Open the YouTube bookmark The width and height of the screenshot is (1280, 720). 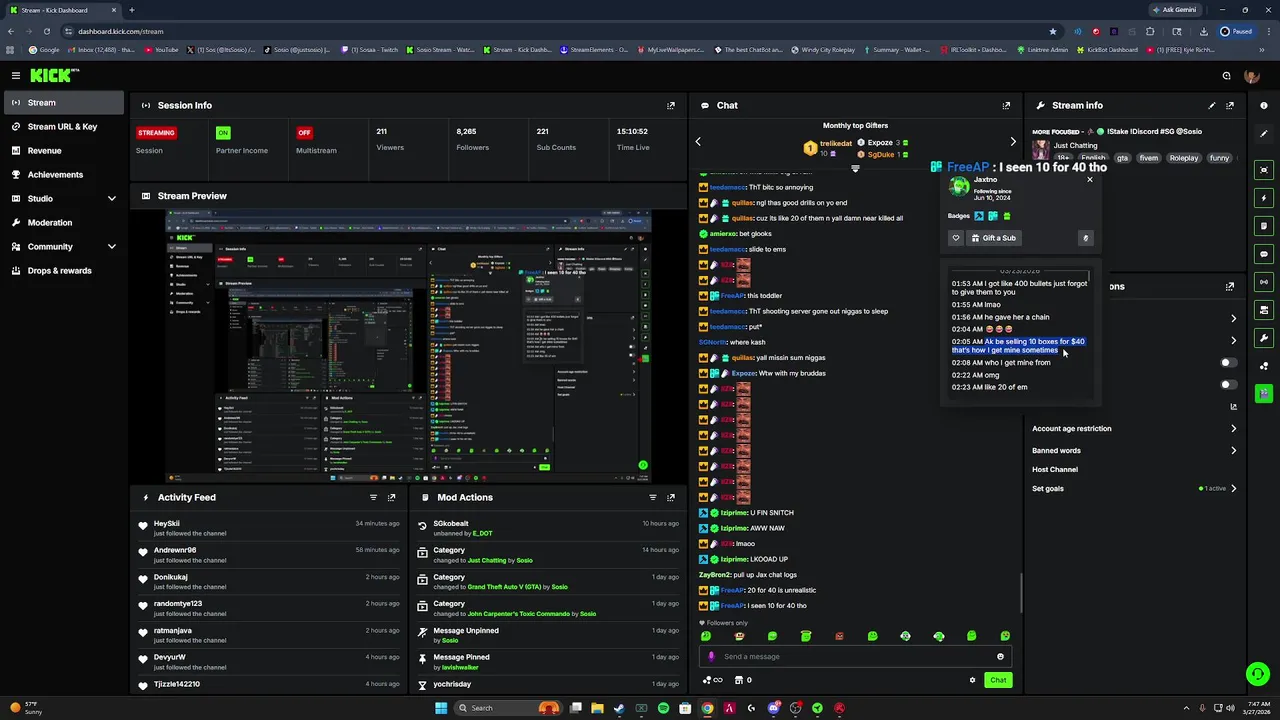tap(160, 49)
